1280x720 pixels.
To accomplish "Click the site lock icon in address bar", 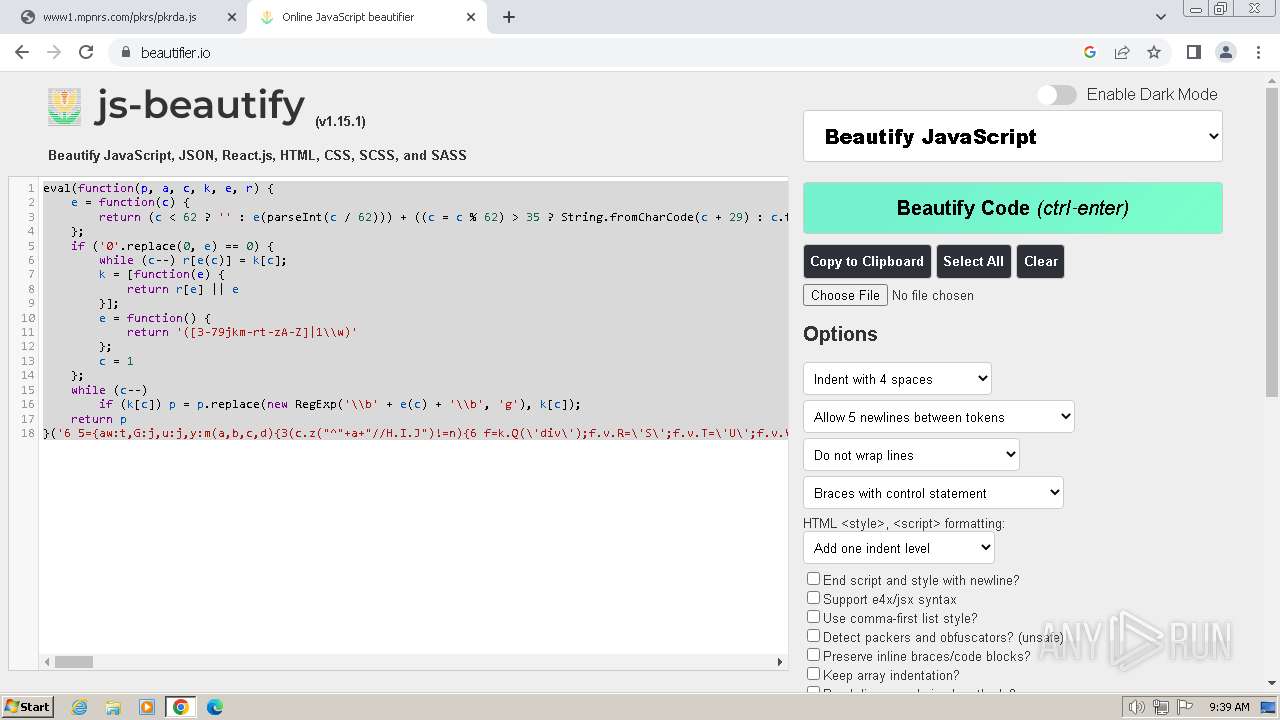I will click(x=126, y=53).
